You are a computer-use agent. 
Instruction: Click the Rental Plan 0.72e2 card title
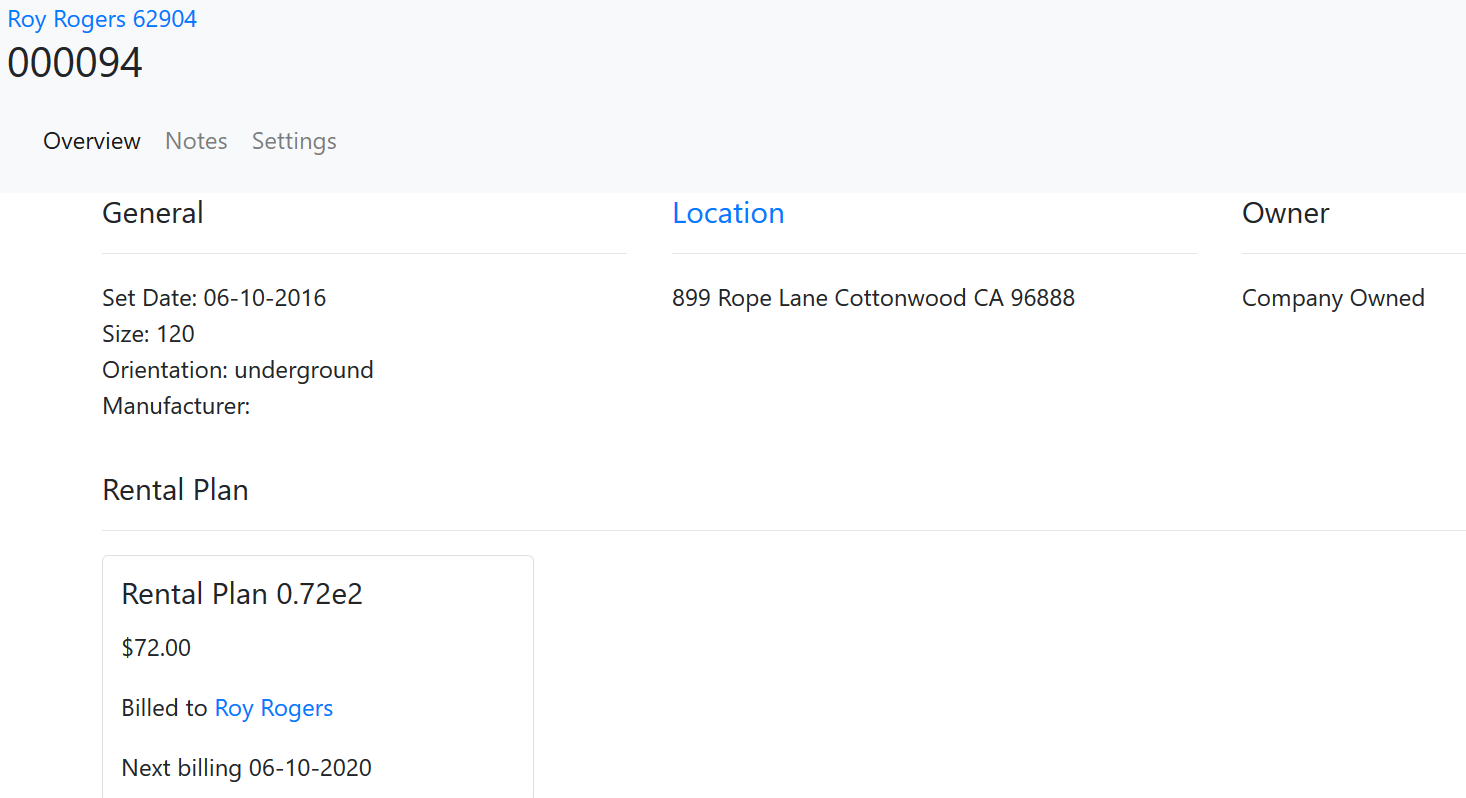[242, 594]
